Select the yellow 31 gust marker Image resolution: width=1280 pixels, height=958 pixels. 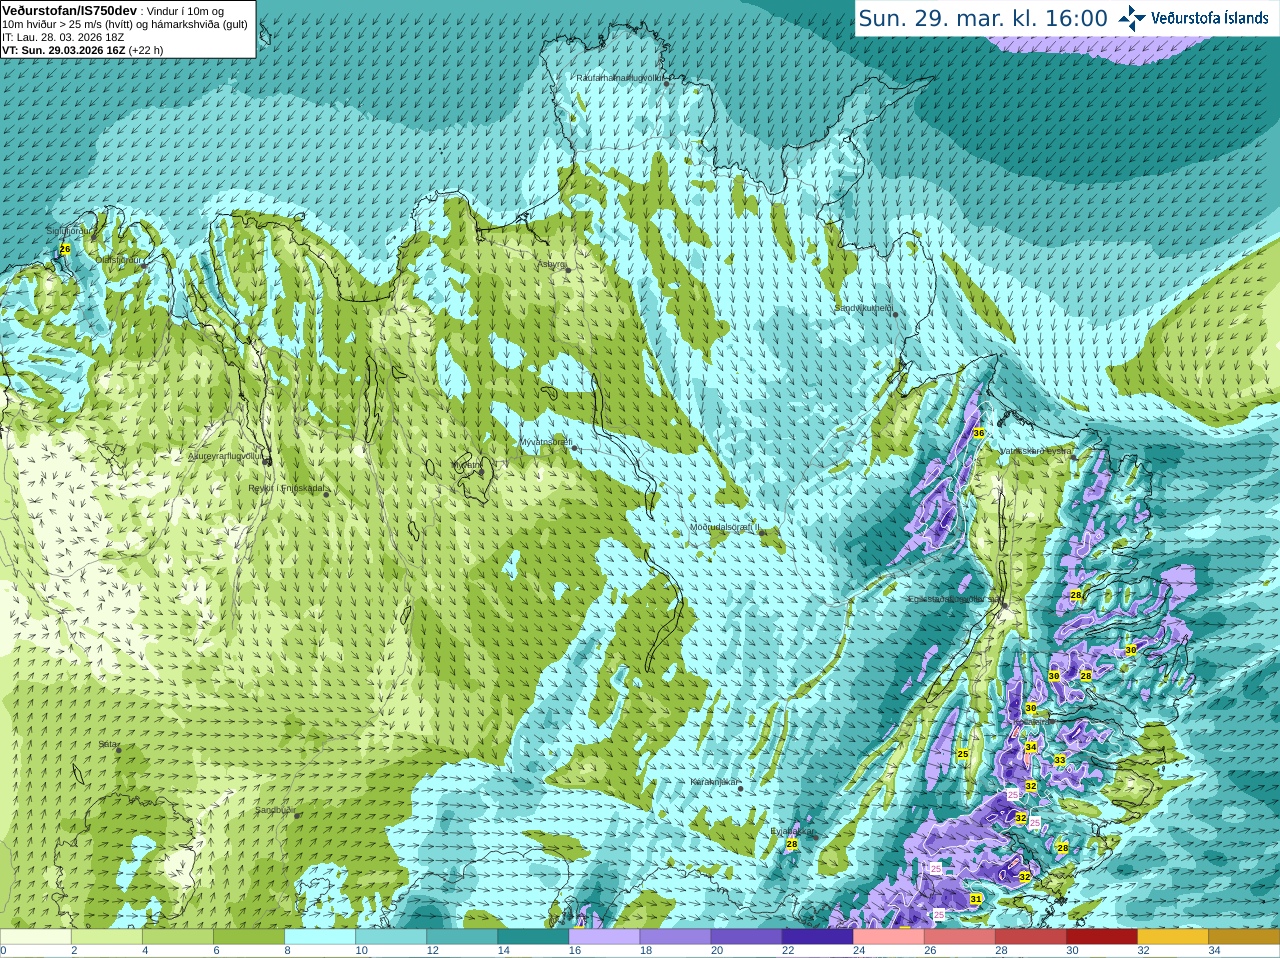pyautogui.click(x=976, y=900)
